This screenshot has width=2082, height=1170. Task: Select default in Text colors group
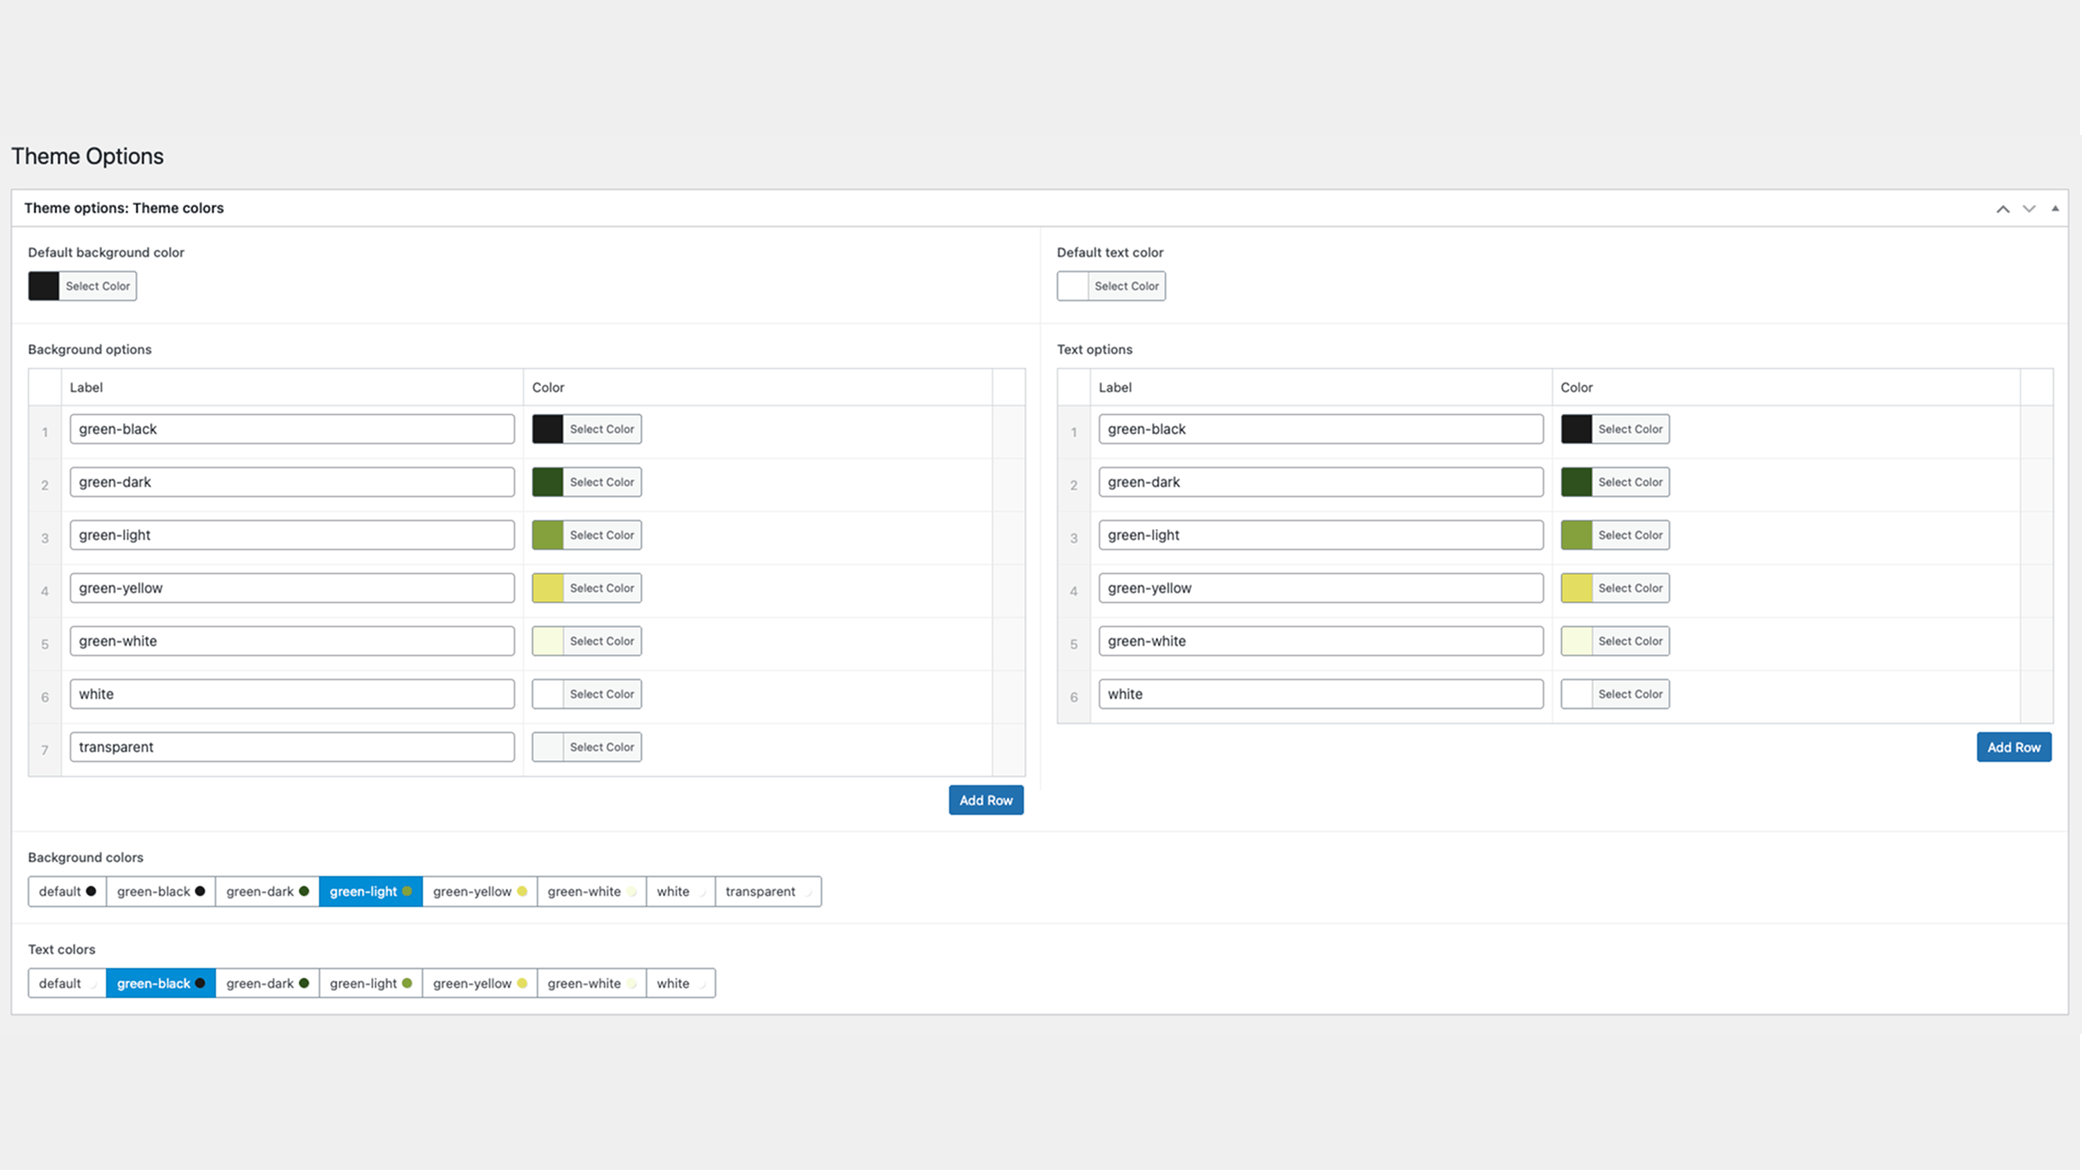click(66, 983)
